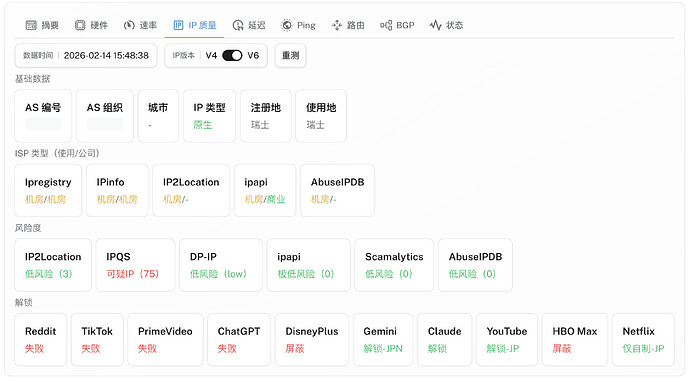Image resolution: width=690 pixels, height=382 pixels.
Task: Click the AS 组织 card
Action: coord(105,116)
